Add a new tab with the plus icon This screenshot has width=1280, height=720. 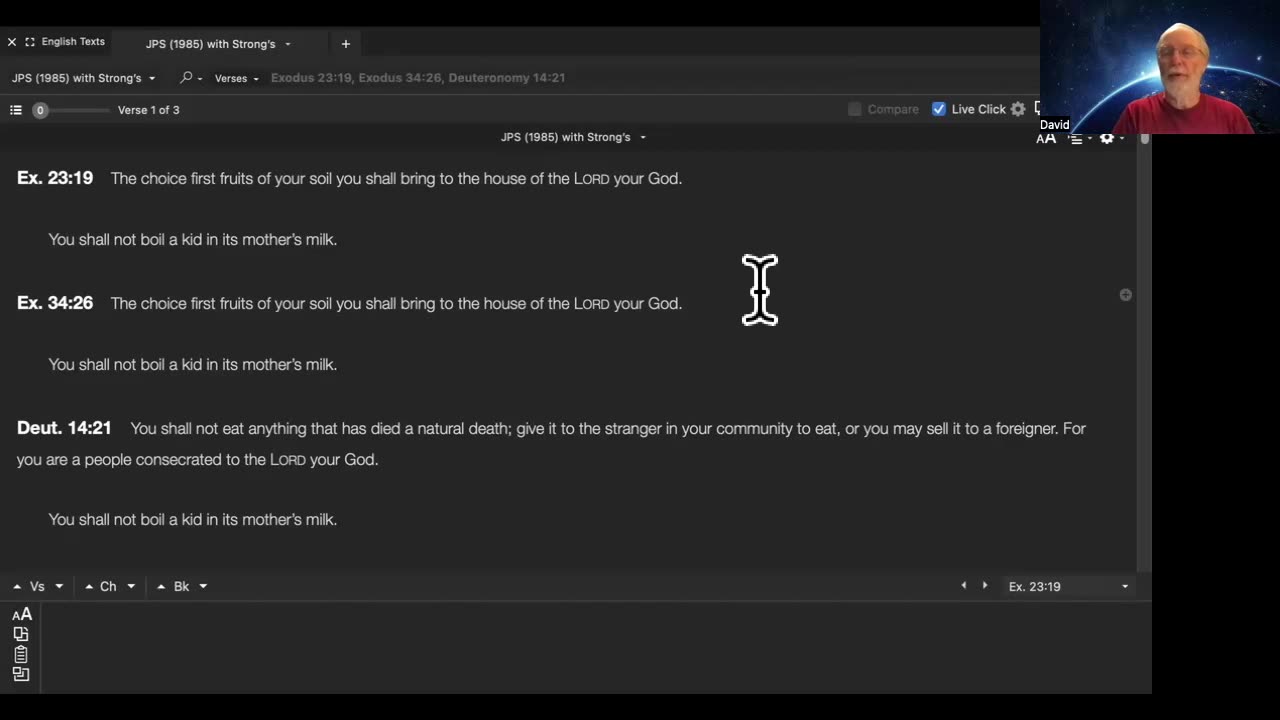click(x=346, y=44)
